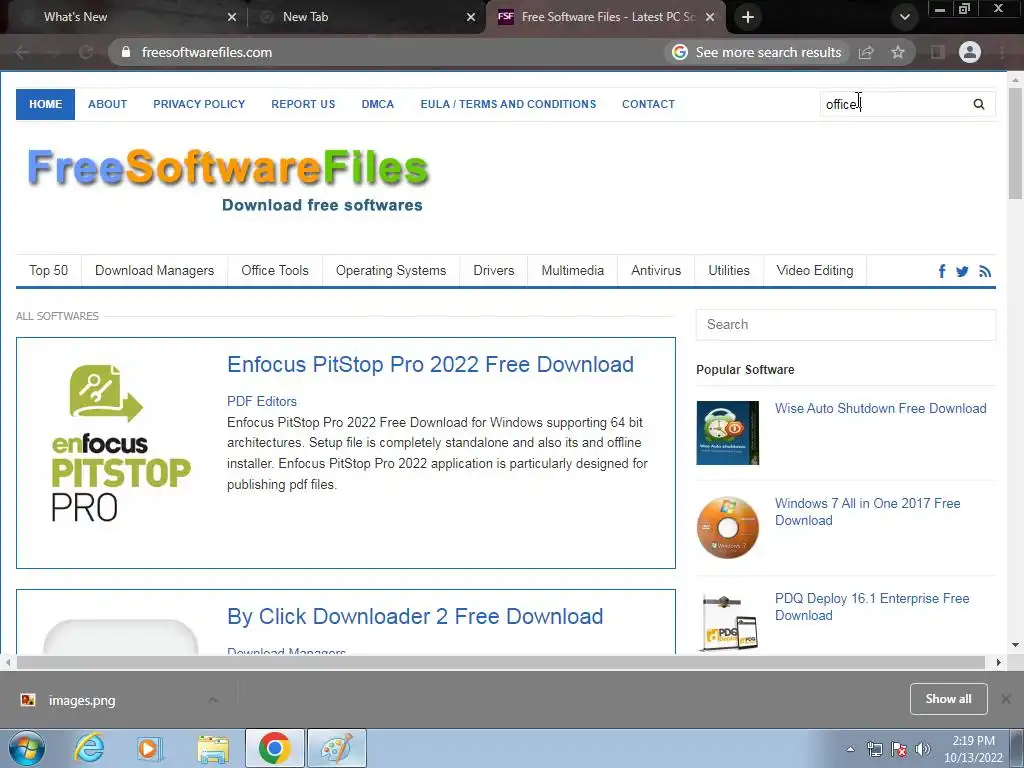The width and height of the screenshot is (1024, 768).
Task: Select the Utilities category
Action: coord(729,270)
